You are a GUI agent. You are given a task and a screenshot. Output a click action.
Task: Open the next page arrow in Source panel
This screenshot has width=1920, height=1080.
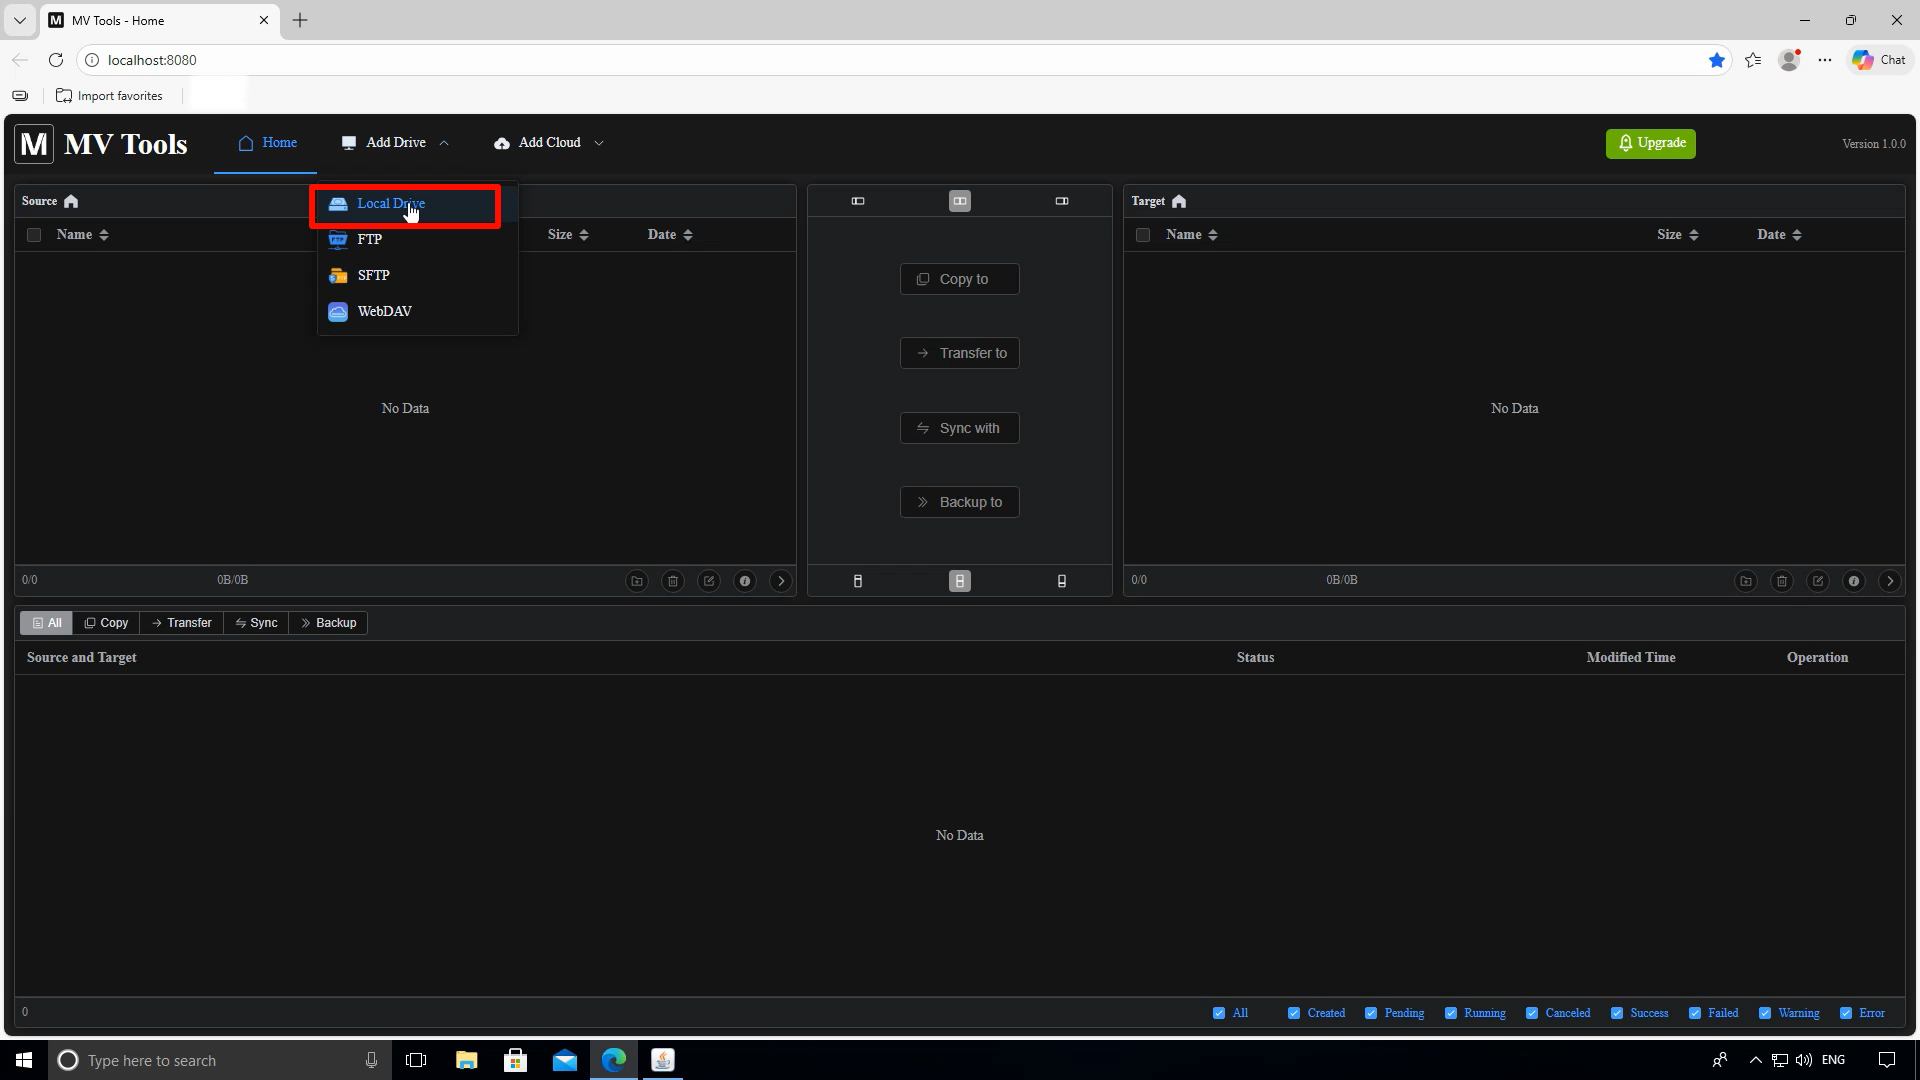tap(780, 581)
